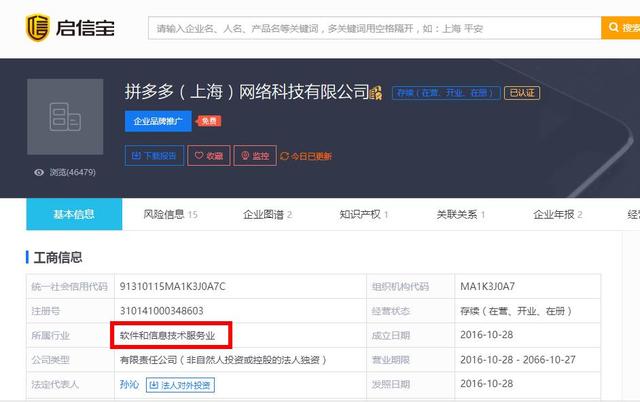Download report via 下载报告 button

click(x=154, y=155)
